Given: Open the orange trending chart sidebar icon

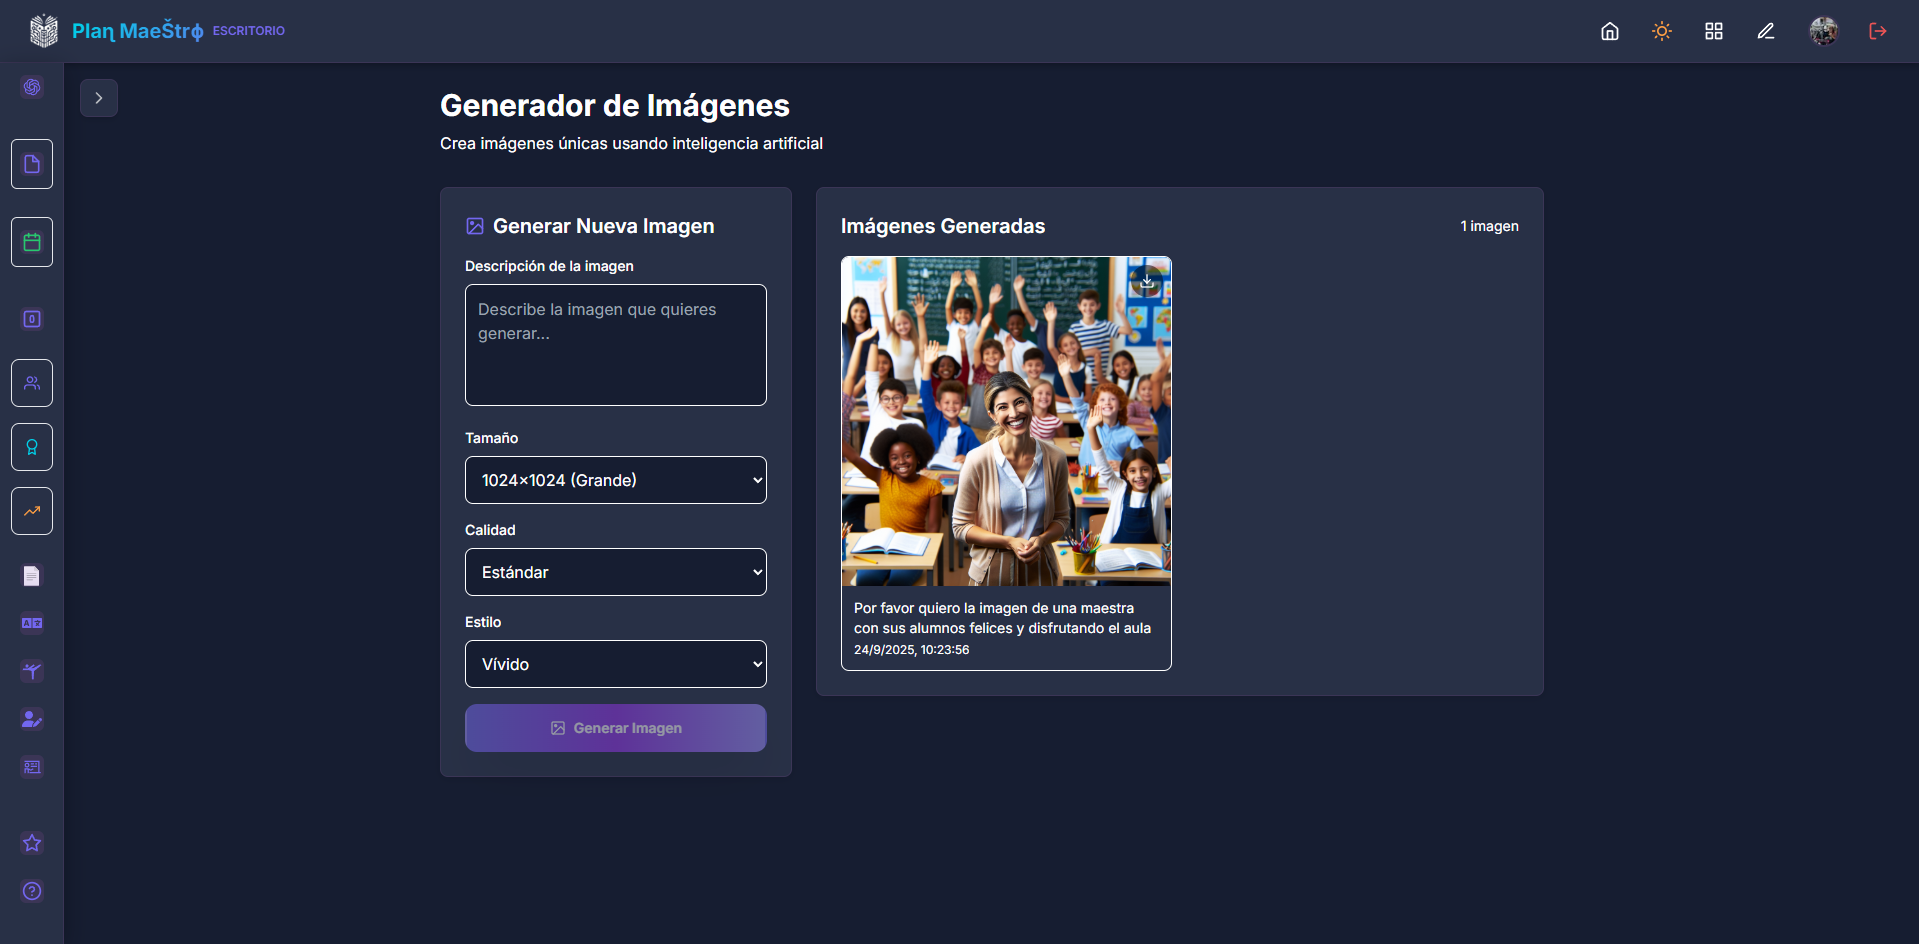Looking at the screenshot, I should (x=32, y=511).
